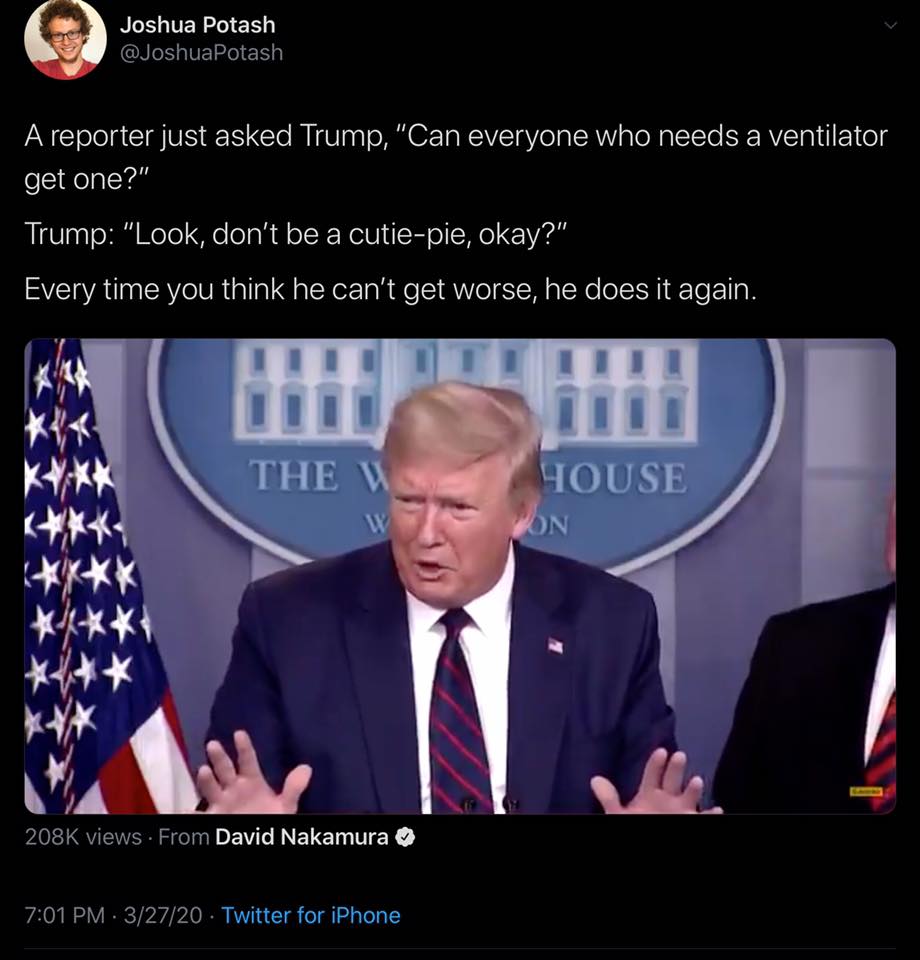
Task: Click the flag lapel pin in video
Action: [x=555, y=645]
